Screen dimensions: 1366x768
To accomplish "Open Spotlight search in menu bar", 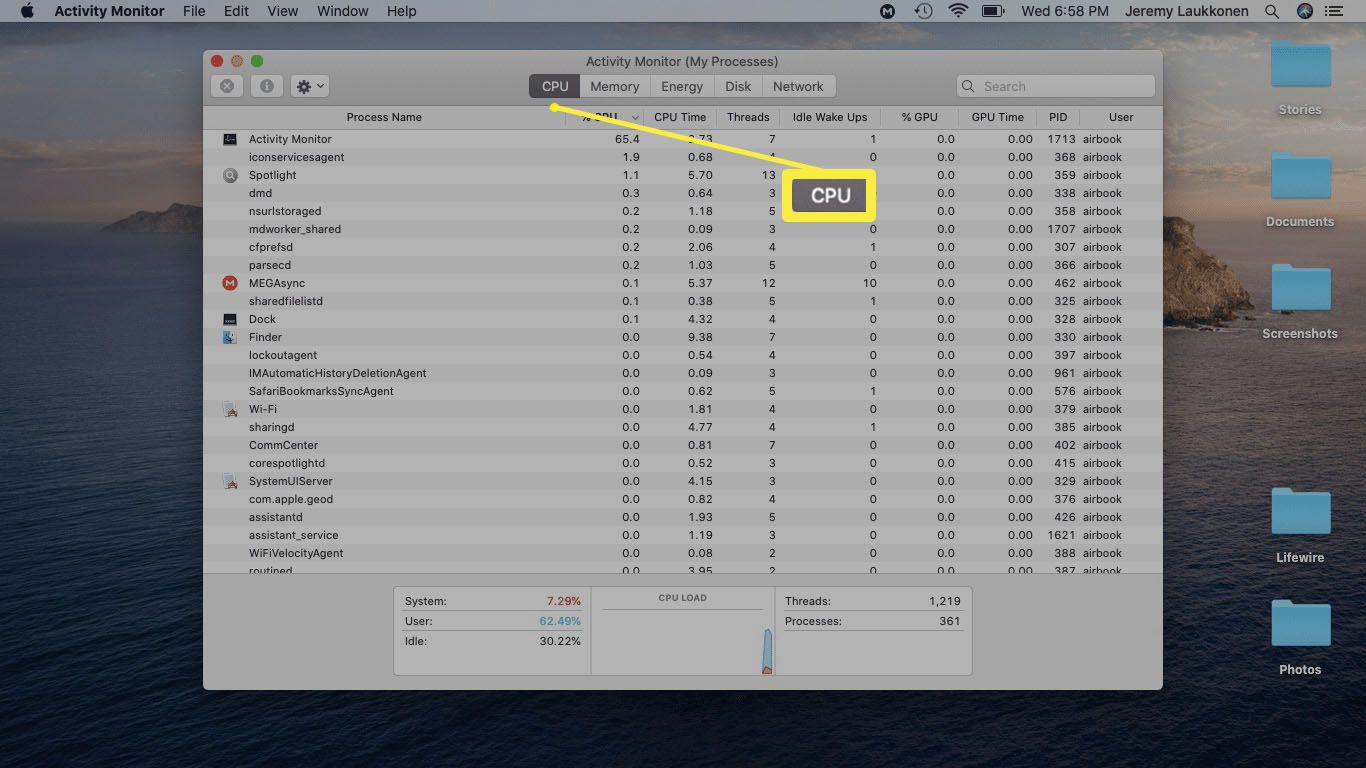I will pos(1272,11).
